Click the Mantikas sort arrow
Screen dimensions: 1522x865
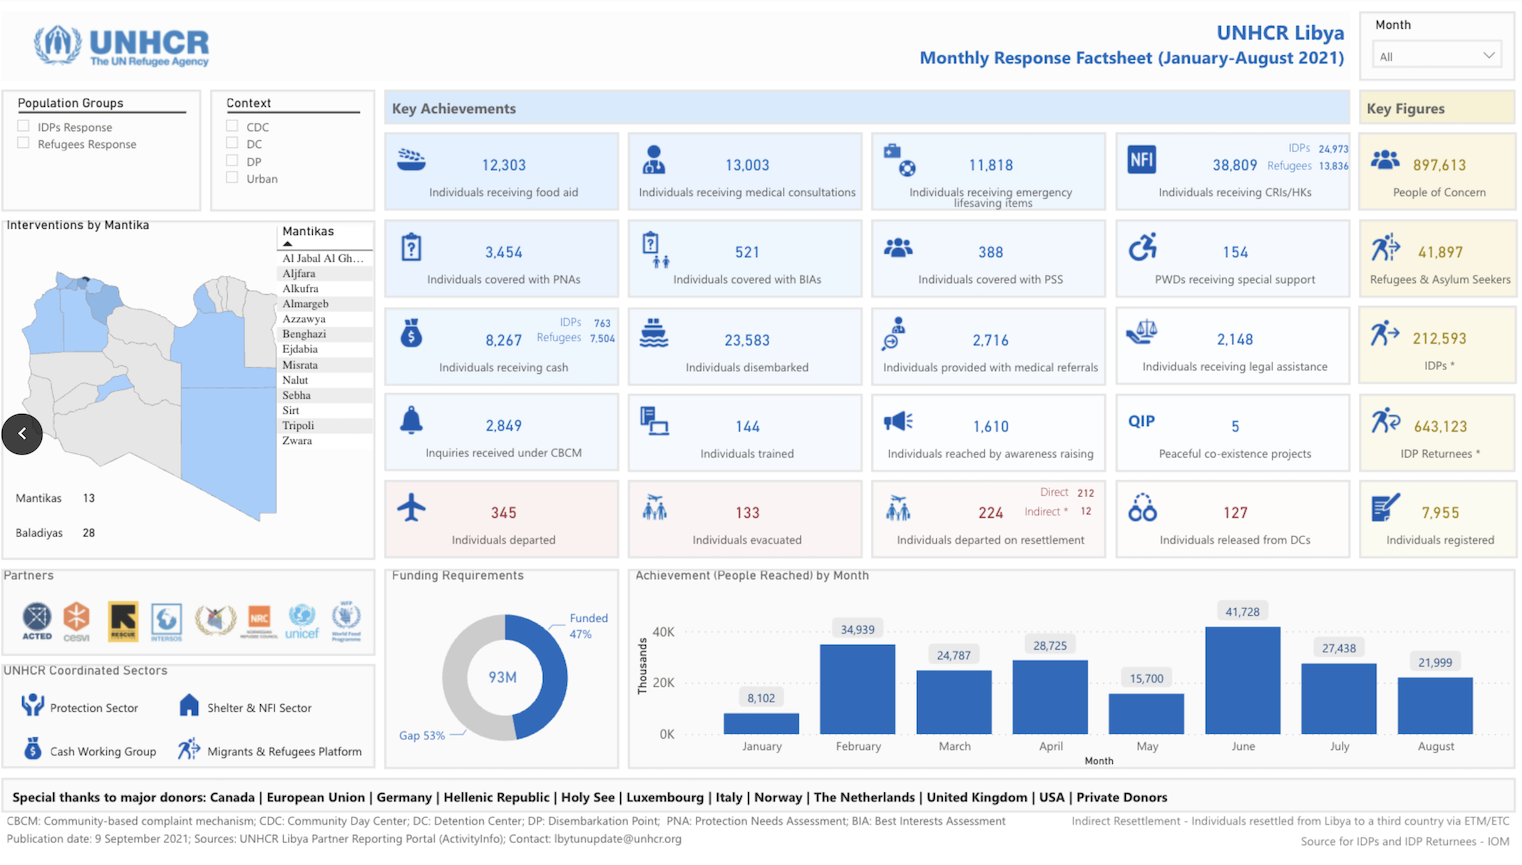(x=288, y=244)
